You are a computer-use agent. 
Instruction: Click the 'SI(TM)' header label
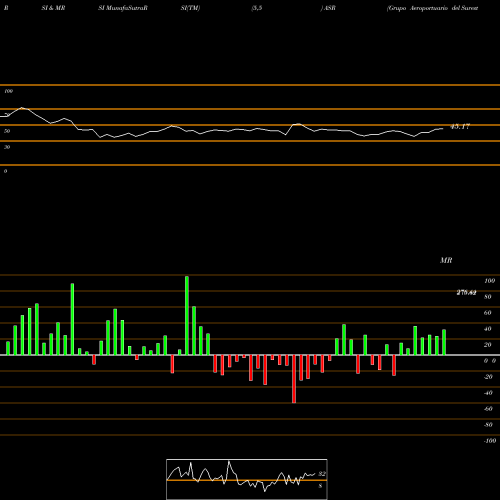[190, 8]
